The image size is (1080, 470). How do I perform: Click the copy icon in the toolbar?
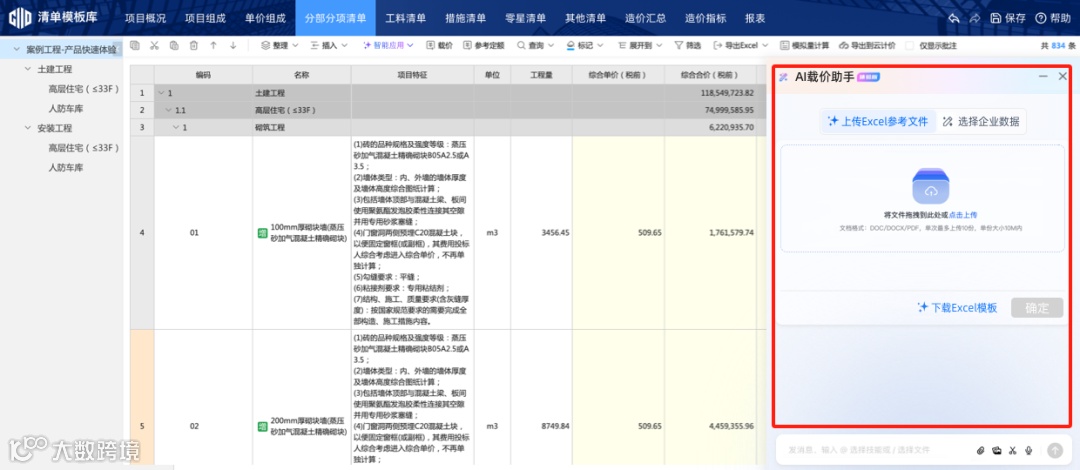(x=135, y=45)
